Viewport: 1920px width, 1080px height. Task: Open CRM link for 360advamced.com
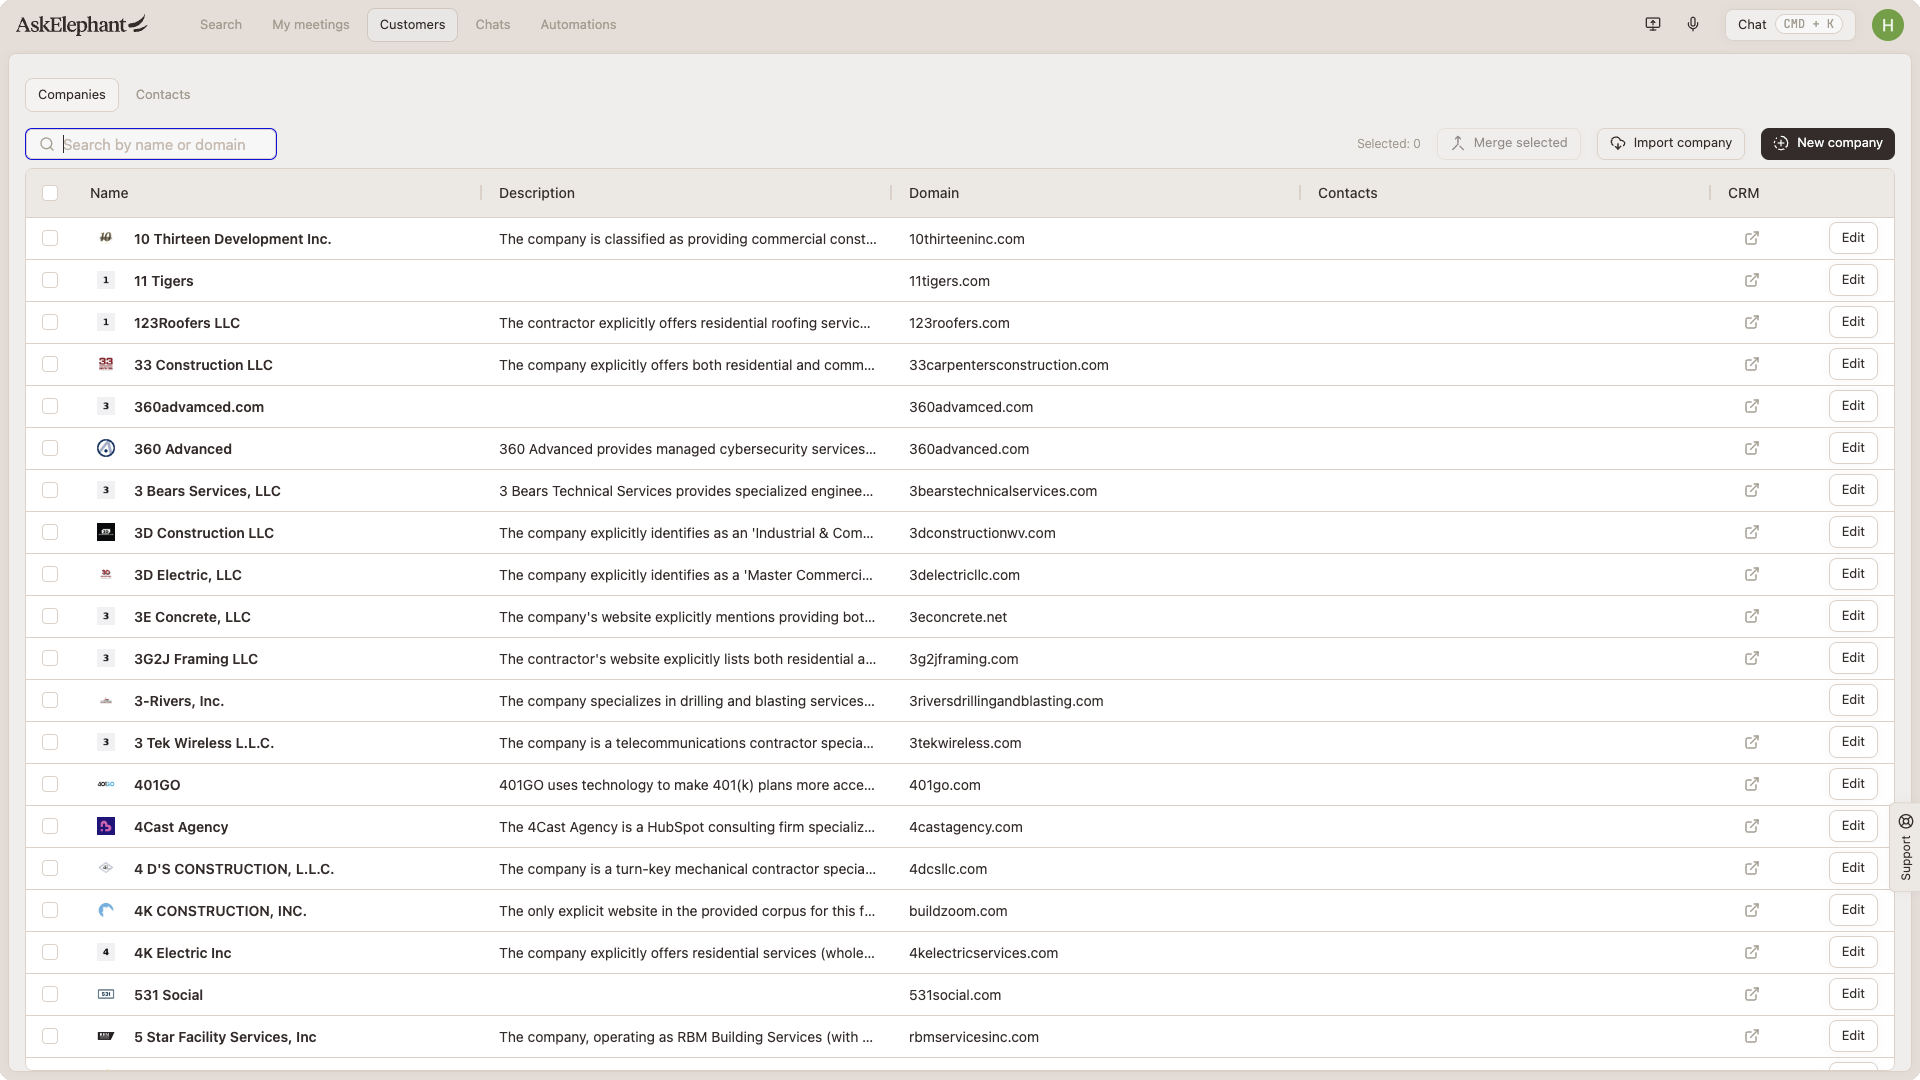1752,406
